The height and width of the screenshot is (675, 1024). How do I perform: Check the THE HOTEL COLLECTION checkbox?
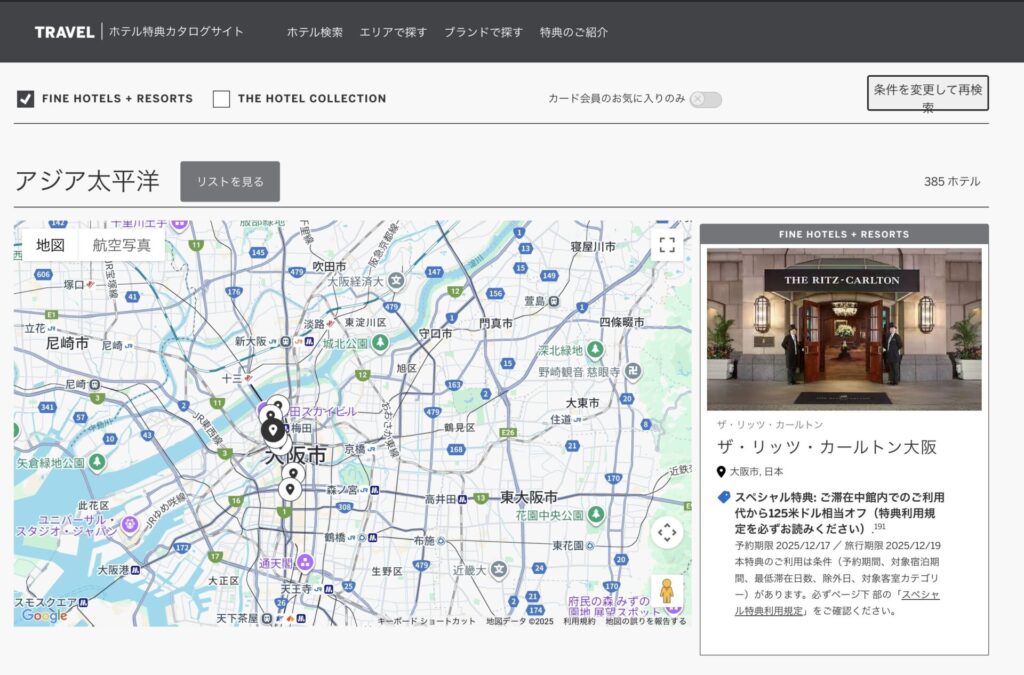(221, 99)
